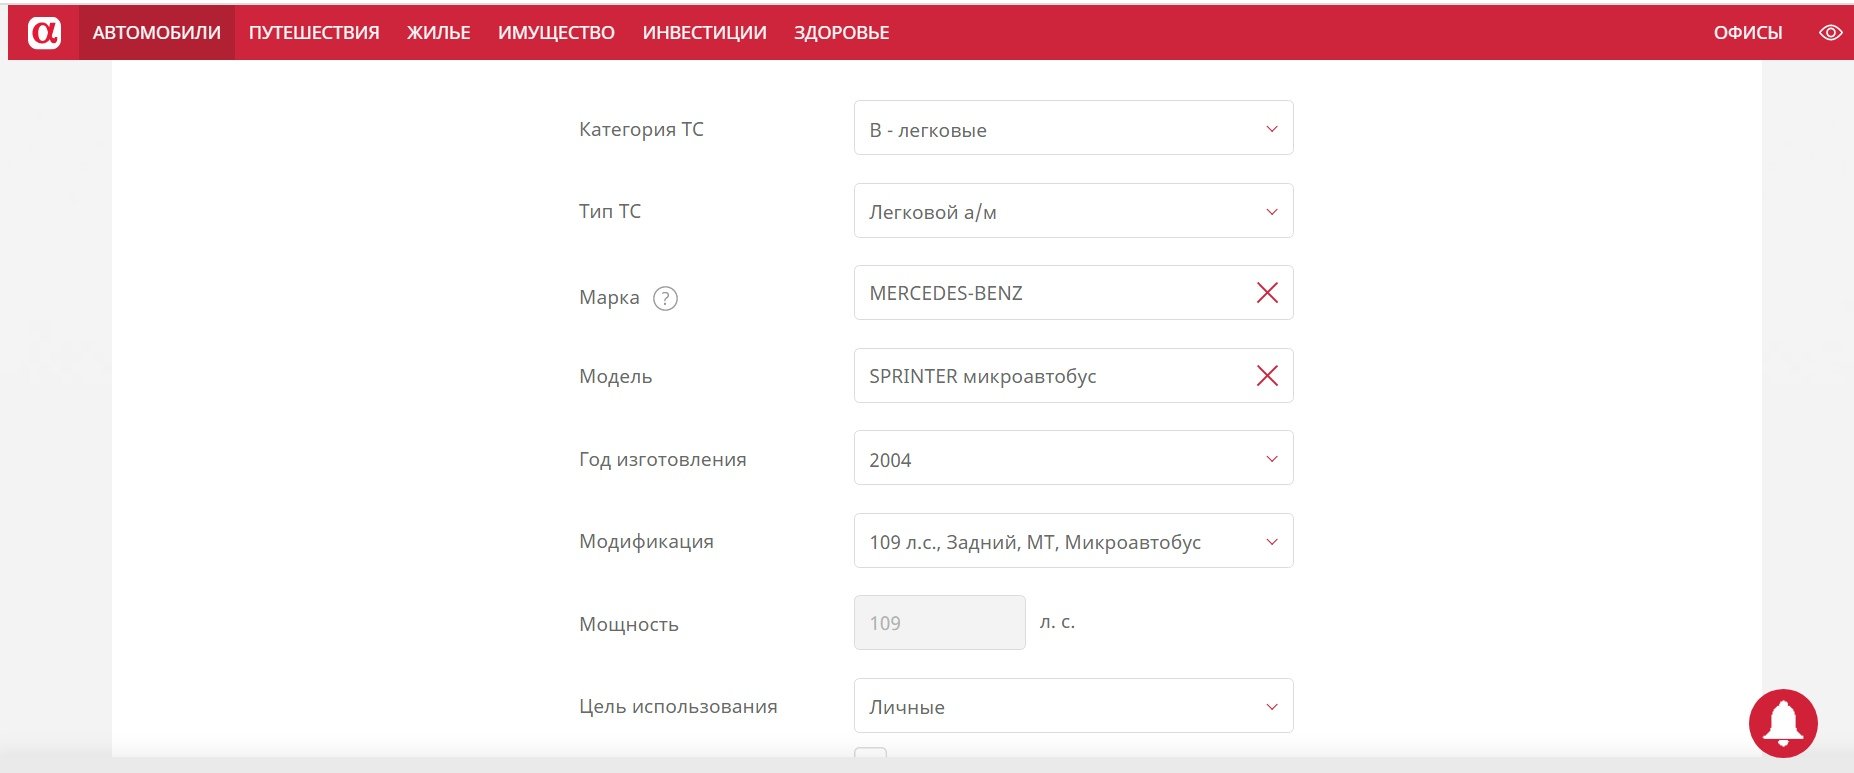Clear the SPRINTER model field
The height and width of the screenshot is (773, 1854).
(1267, 376)
